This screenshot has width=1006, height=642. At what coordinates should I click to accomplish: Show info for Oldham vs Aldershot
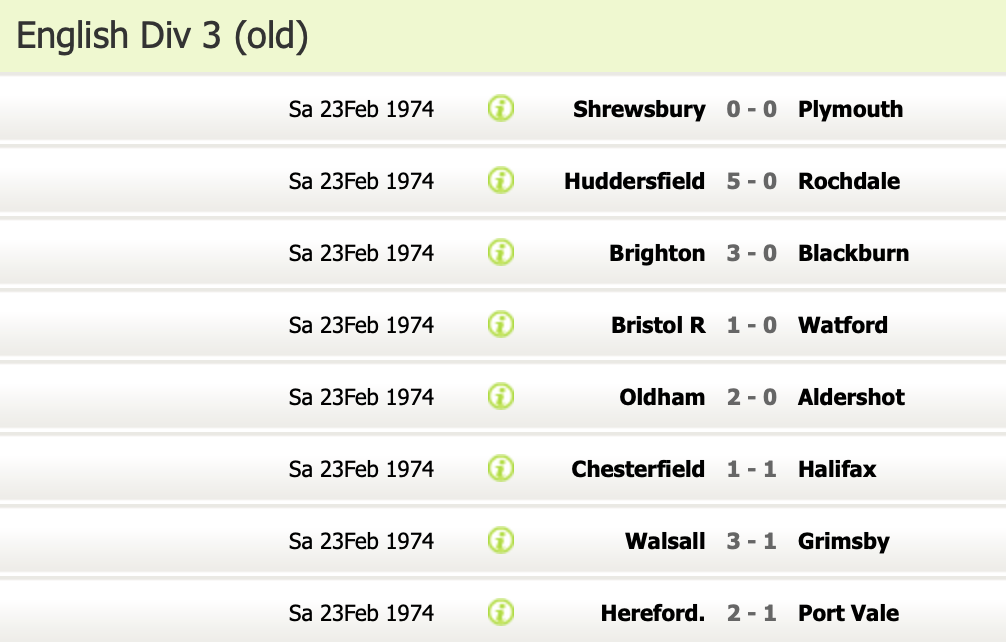coord(501,397)
